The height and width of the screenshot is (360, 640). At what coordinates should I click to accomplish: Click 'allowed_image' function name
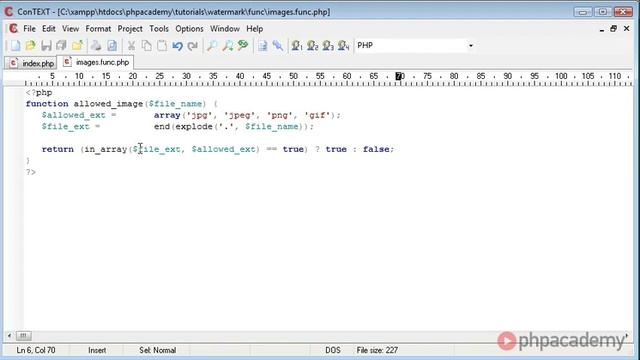[108, 104]
